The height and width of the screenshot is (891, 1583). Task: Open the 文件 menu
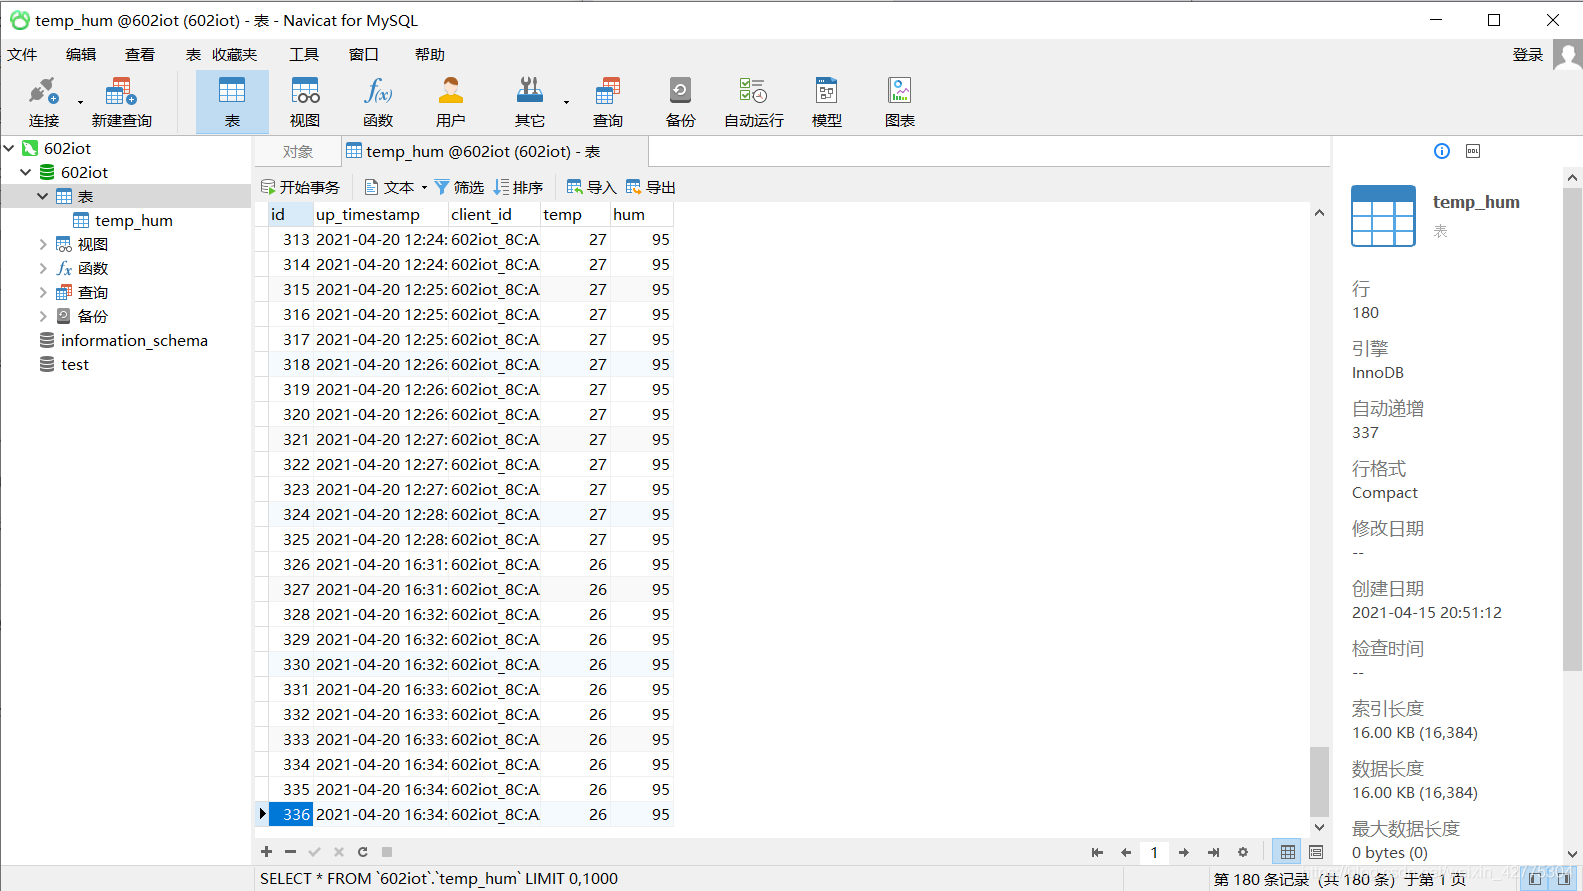point(22,54)
